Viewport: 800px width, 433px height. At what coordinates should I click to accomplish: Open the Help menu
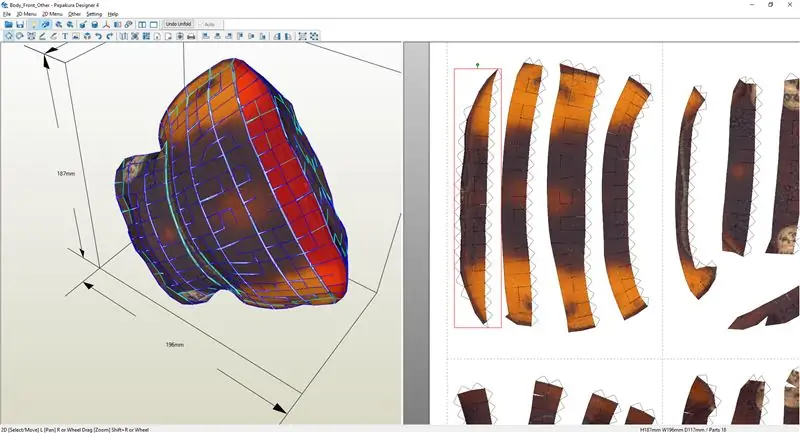pyautogui.click(x=113, y=14)
